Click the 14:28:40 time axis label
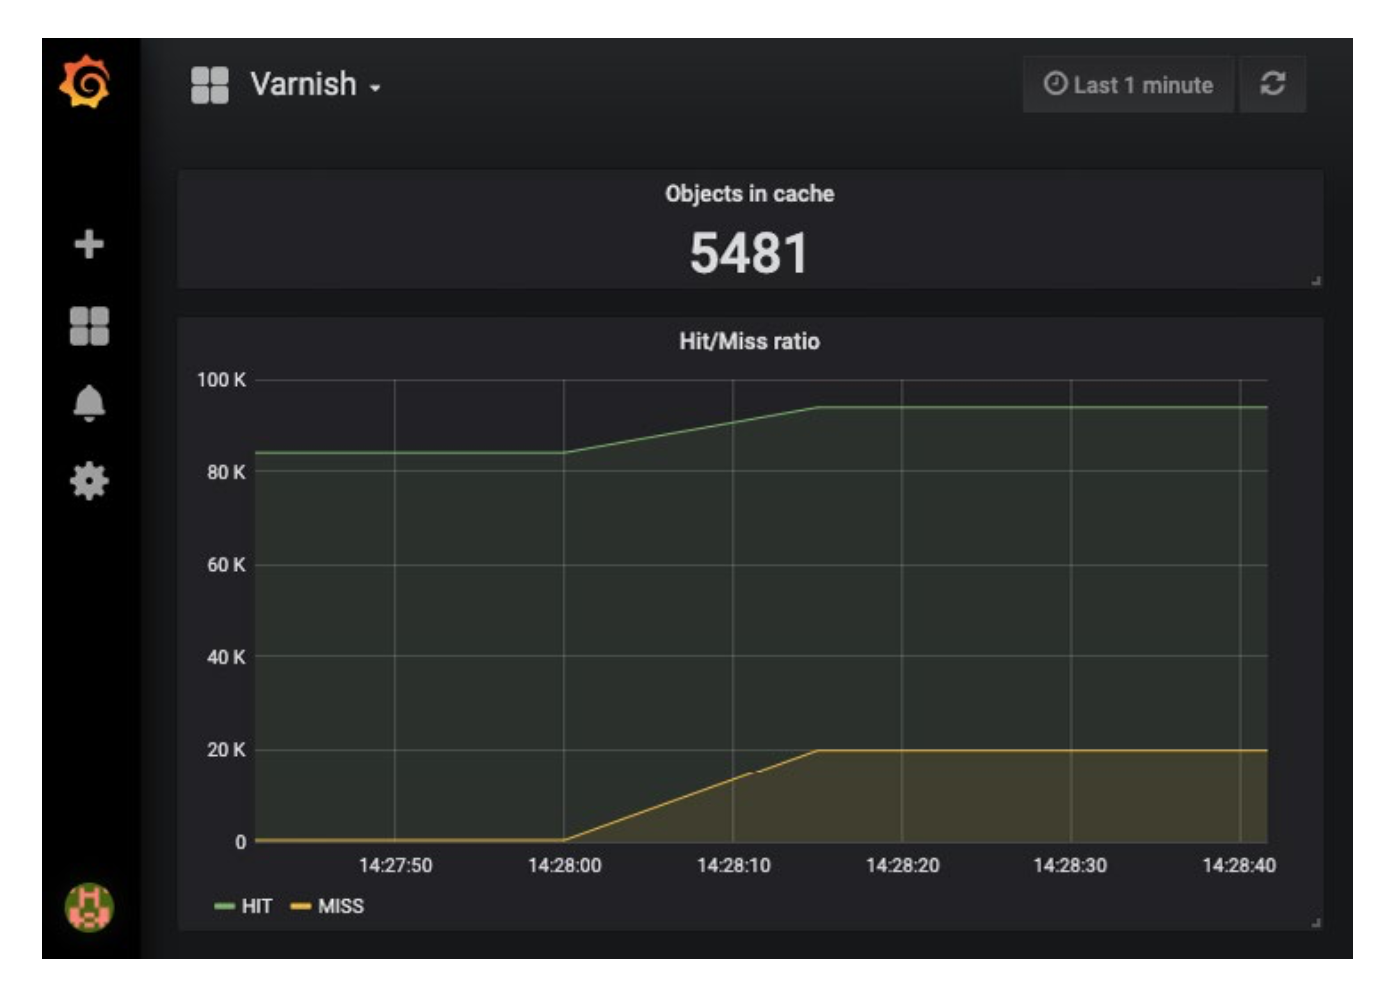Viewport: 1386px width, 986px height. [1239, 865]
